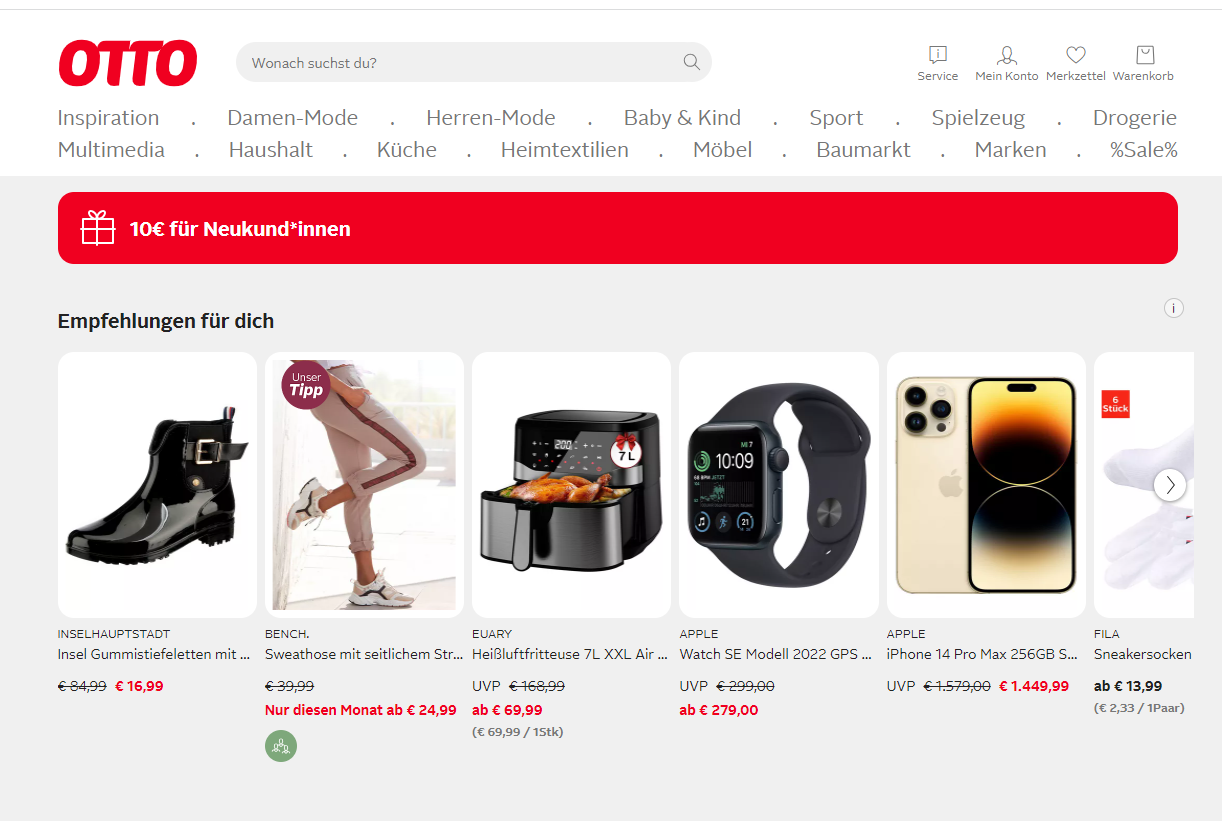Select the %Sale% menu item
The image size is (1222, 821).
click(x=1143, y=150)
